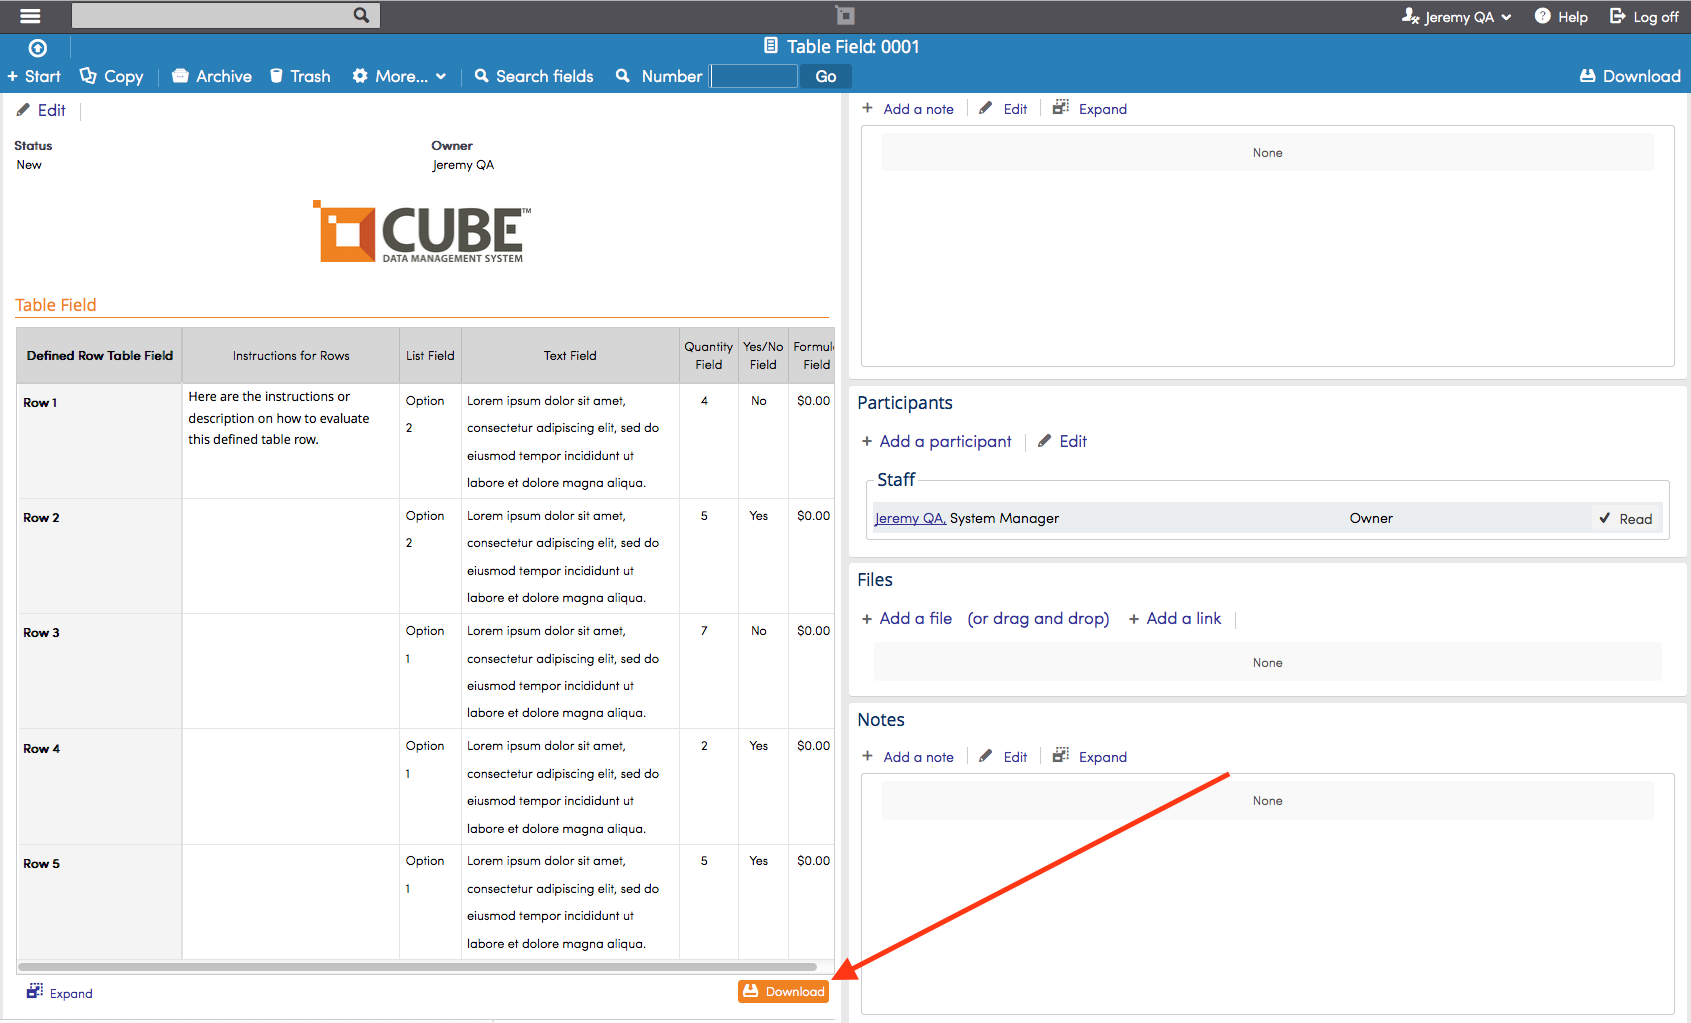Select "Search fields" in the toolbar
This screenshot has width=1691, height=1023.
[534, 76]
